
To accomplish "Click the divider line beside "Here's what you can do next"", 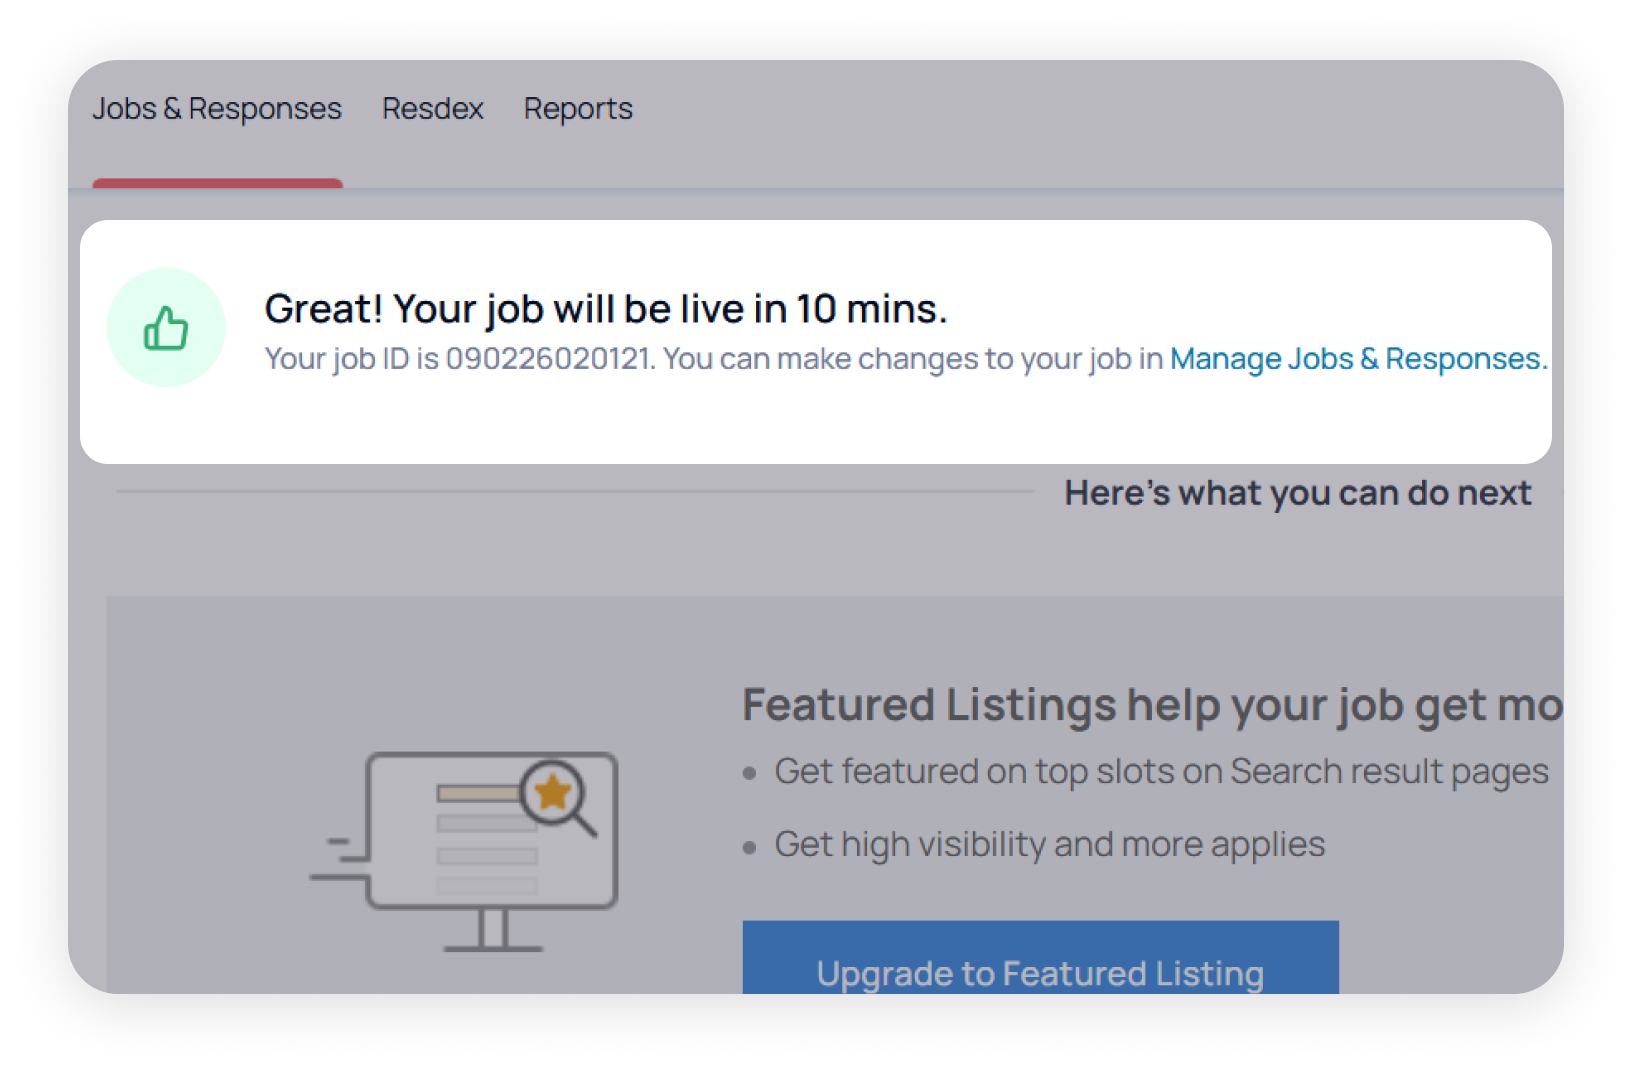I will pyautogui.click(x=575, y=492).
